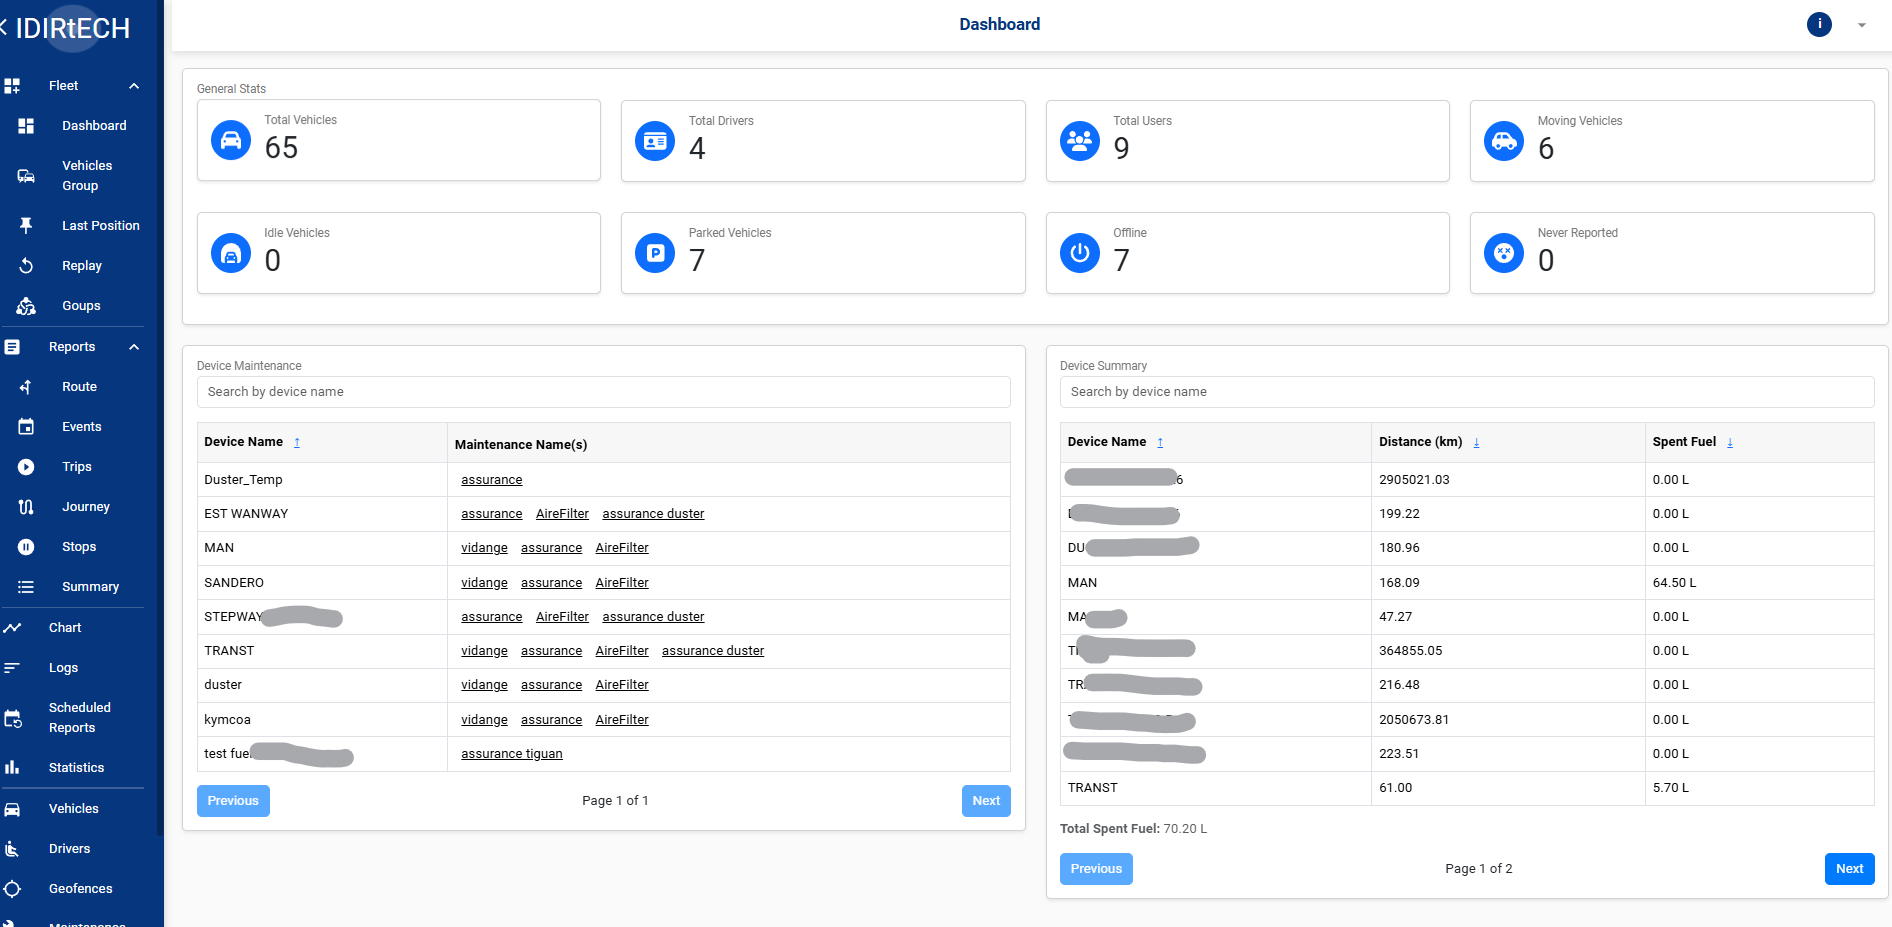Image resolution: width=1892 pixels, height=927 pixels.
Task: Click the Replay icon in sidebar
Action: point(26,266)
